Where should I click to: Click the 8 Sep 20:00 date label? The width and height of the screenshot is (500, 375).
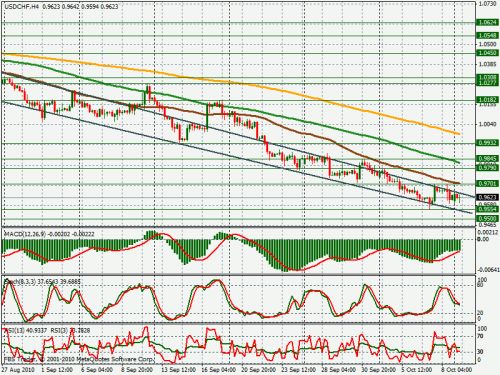[137, 370]
